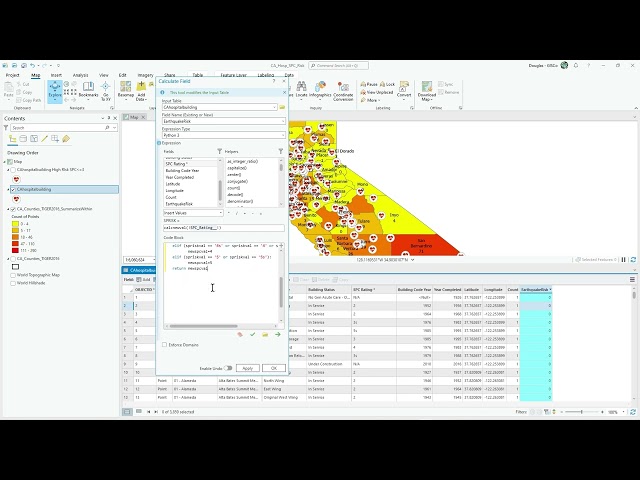The width and height of the screenshot is (640, 480).
Task: Click the verify expression green checkmark
Action: [253, 334]
